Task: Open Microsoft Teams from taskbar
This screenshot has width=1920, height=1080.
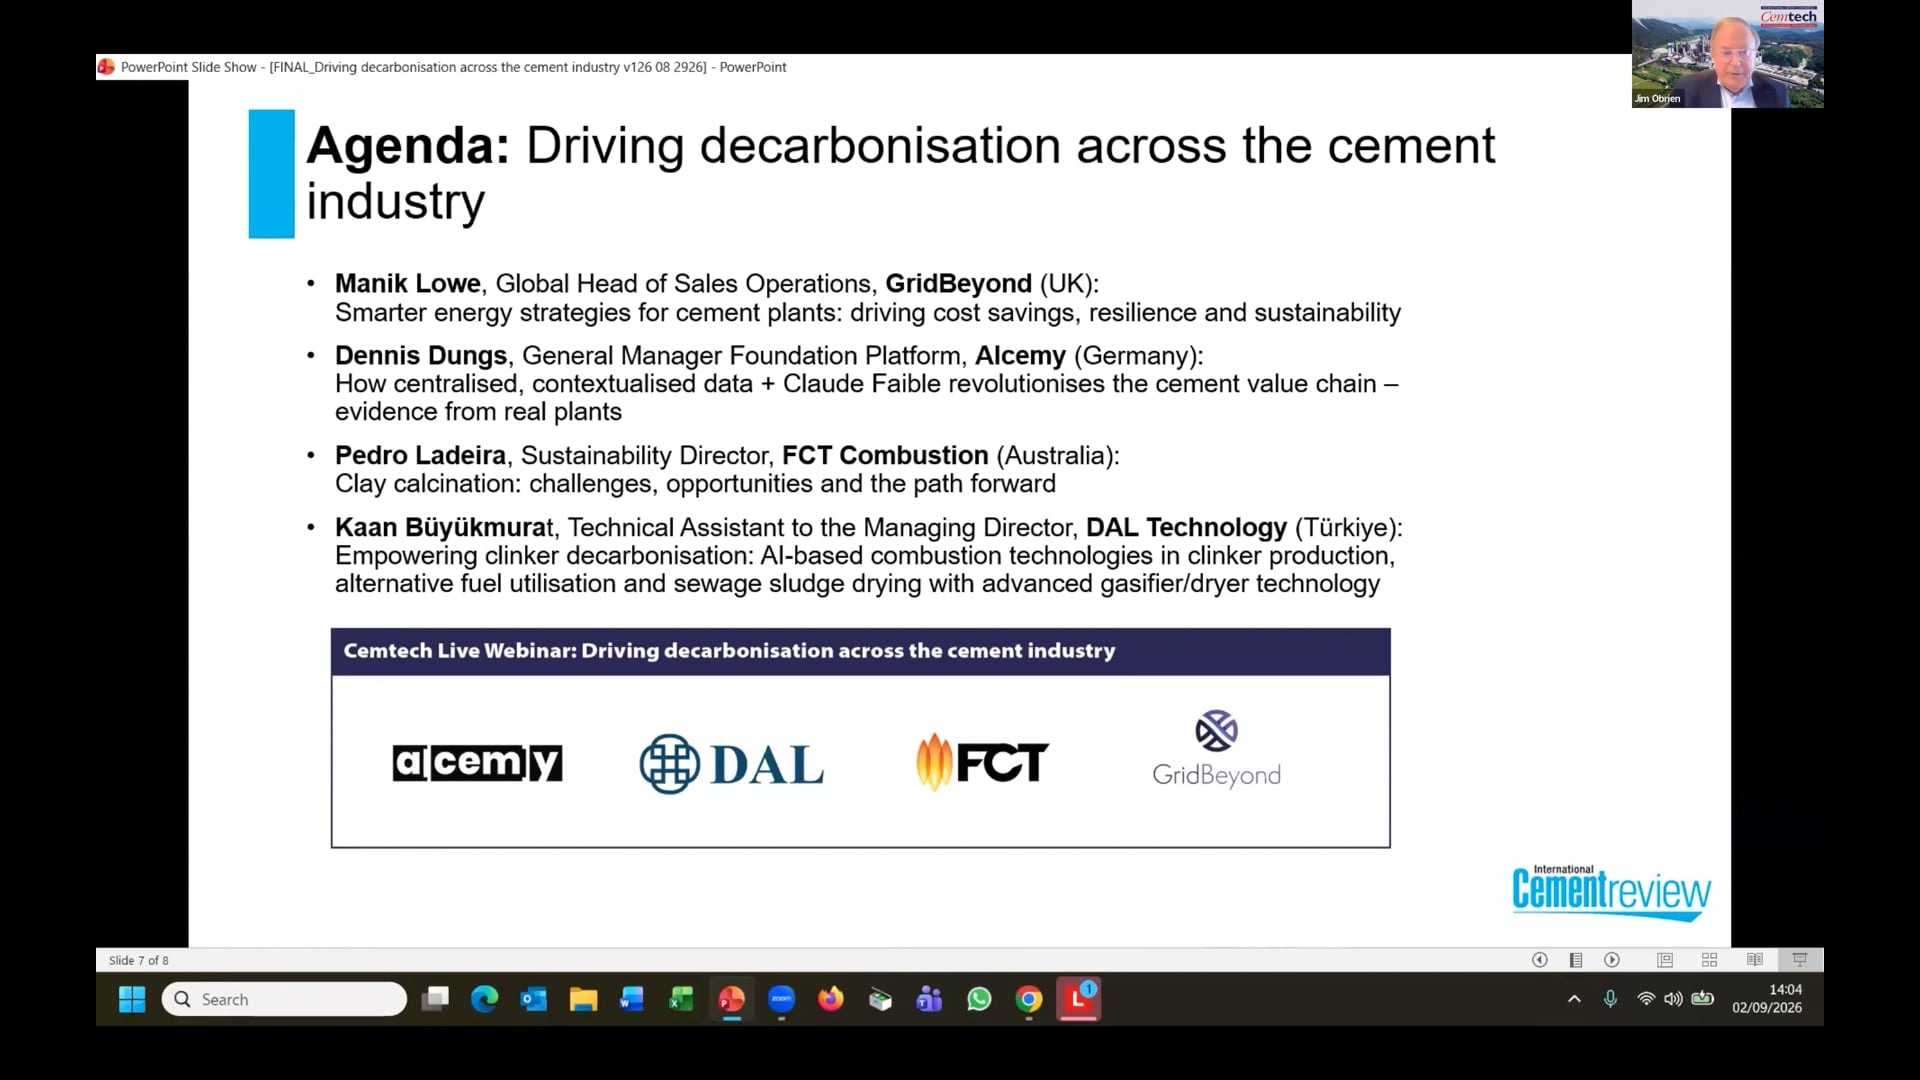Action: [929, 999]
